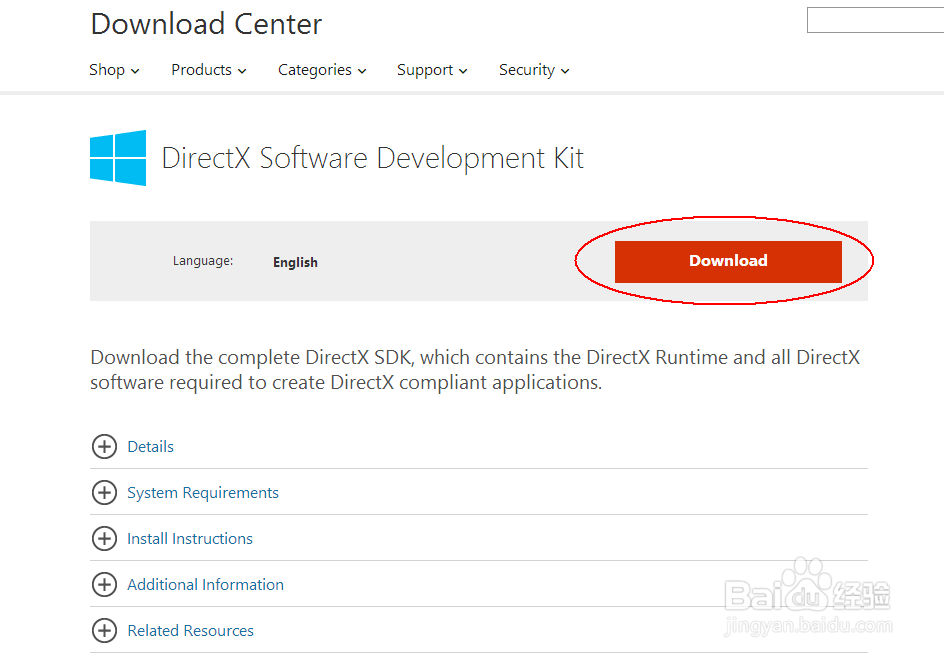The height and width of the screenshot is (658, 944).
Task: Open the Shop dropdown menu
Action: click(113, 70)
